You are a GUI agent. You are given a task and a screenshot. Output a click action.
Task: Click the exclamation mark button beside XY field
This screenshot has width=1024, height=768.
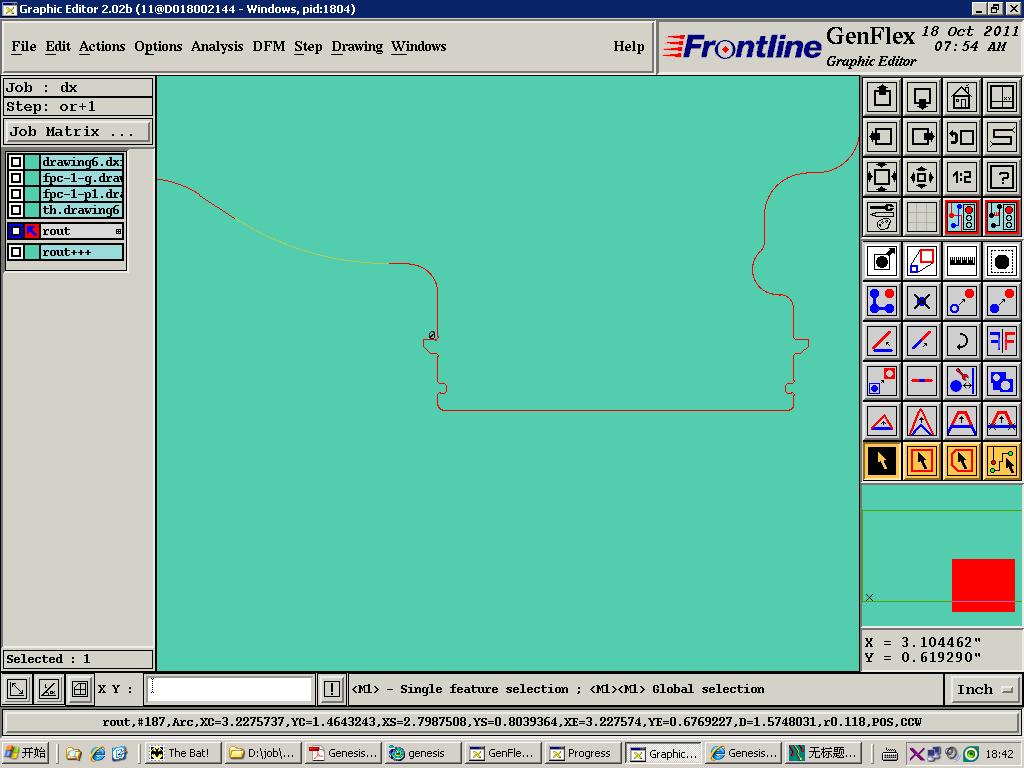pos(332,689)
